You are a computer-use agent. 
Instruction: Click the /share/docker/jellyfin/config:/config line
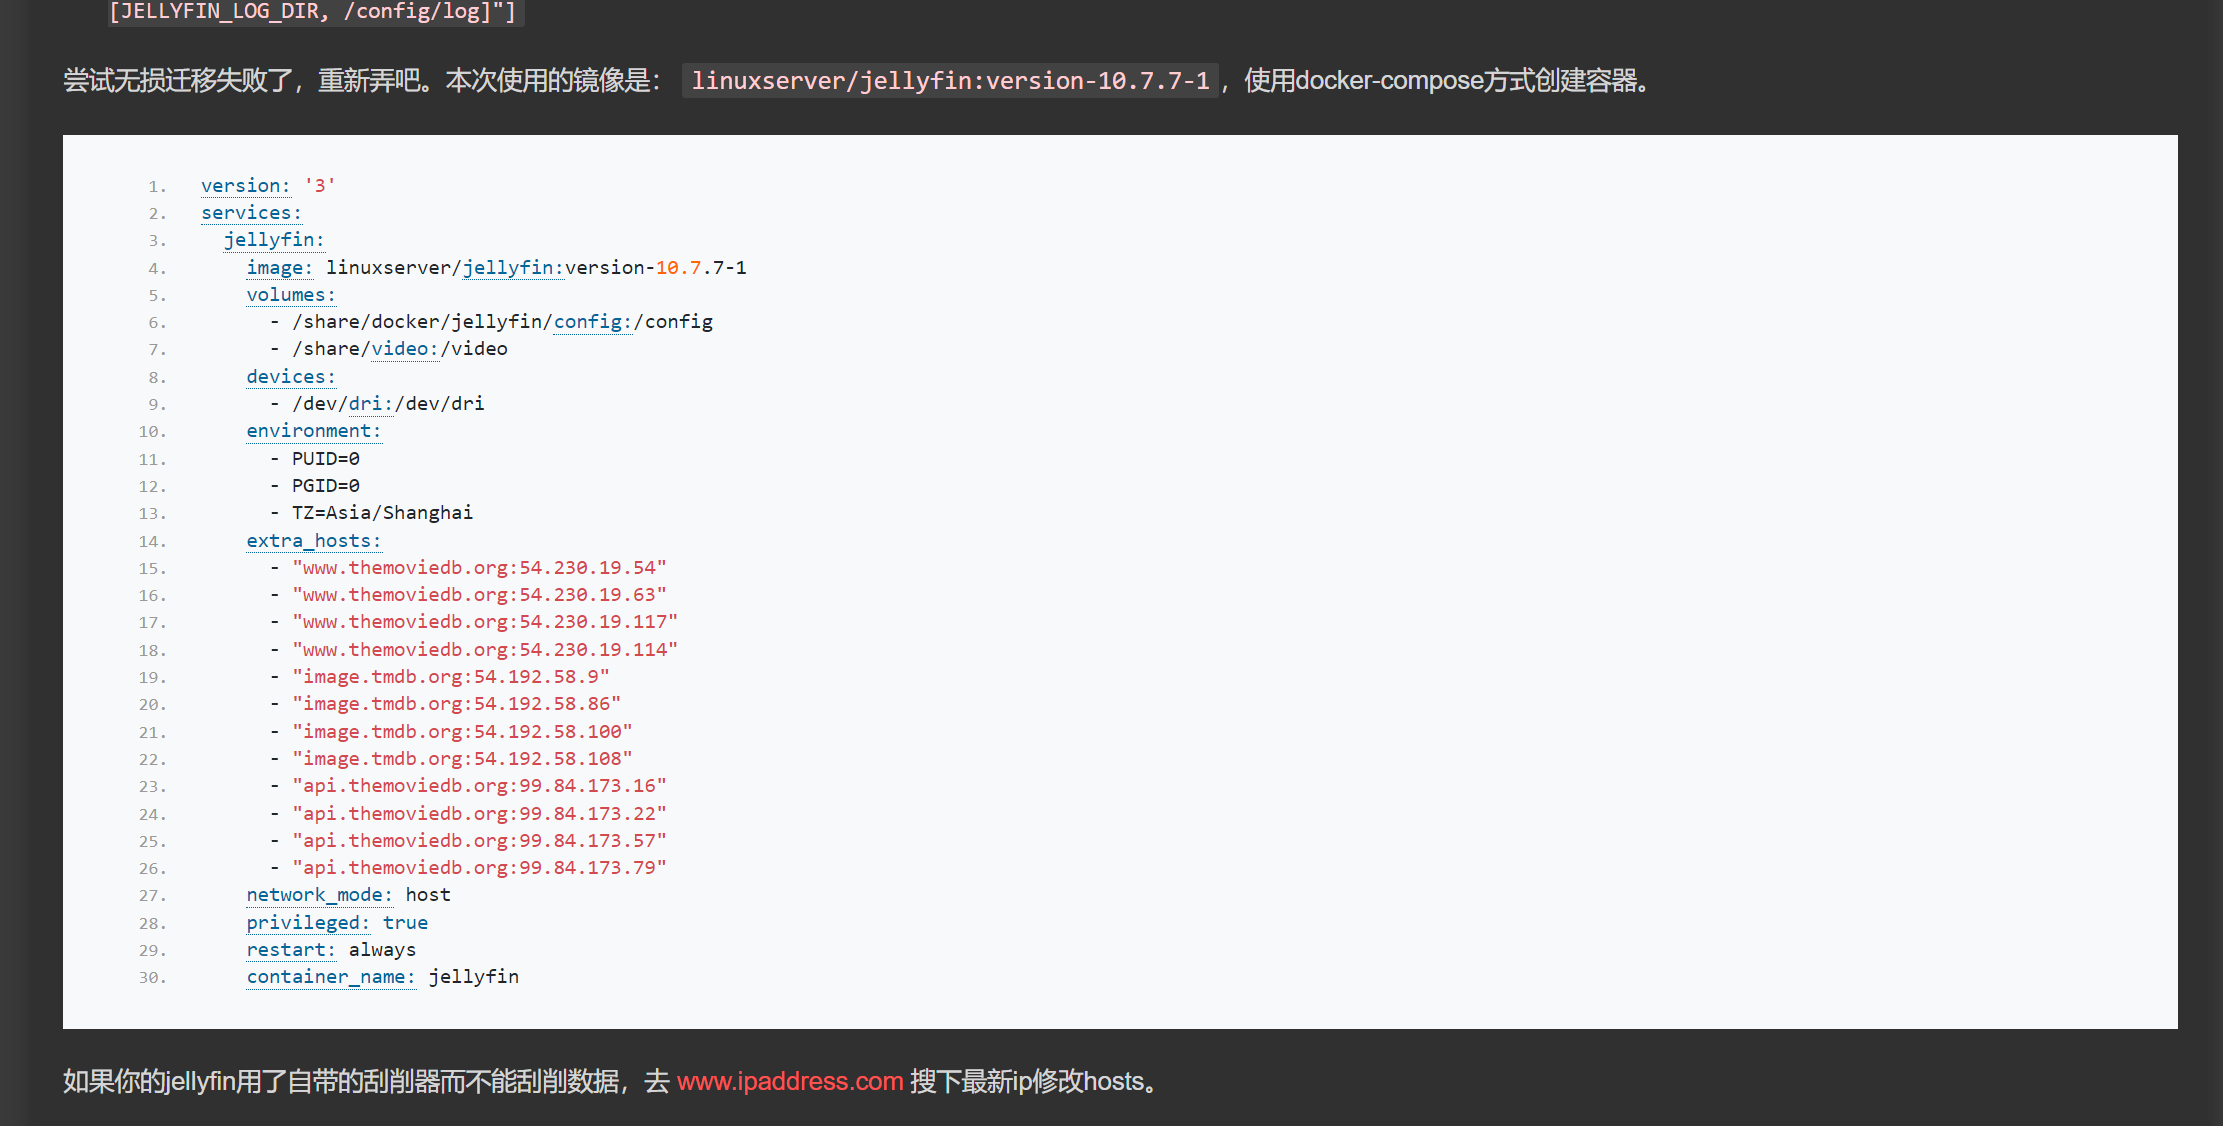(x=491, y=322)
